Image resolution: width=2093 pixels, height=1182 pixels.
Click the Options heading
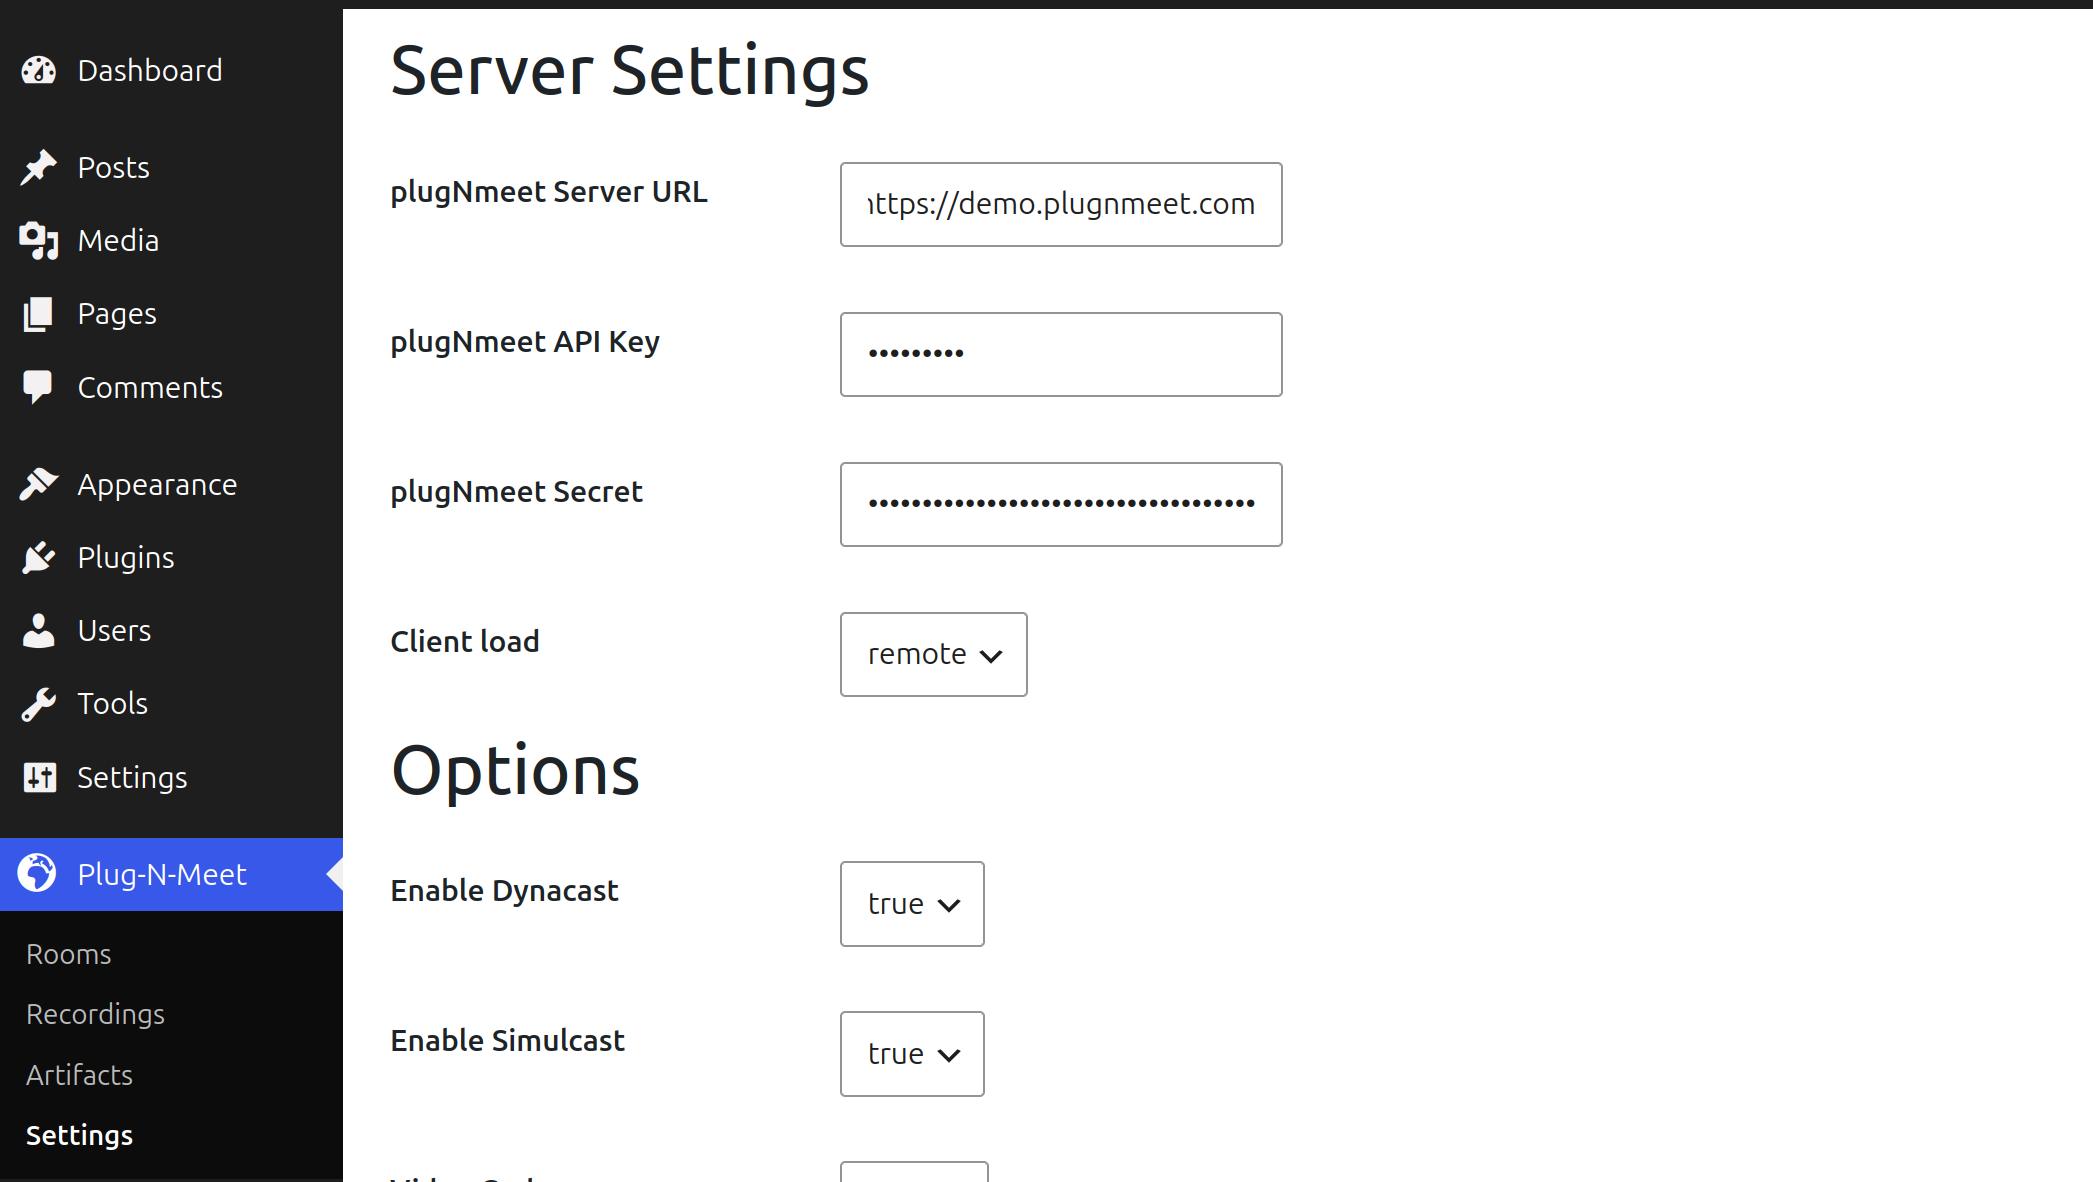coord(515,772)
